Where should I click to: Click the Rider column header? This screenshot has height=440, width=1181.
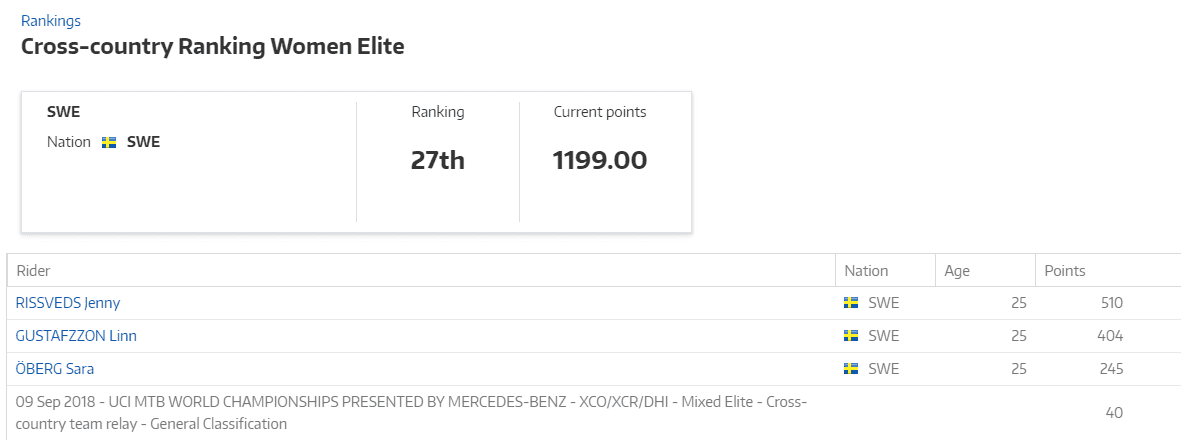[34, 271]
